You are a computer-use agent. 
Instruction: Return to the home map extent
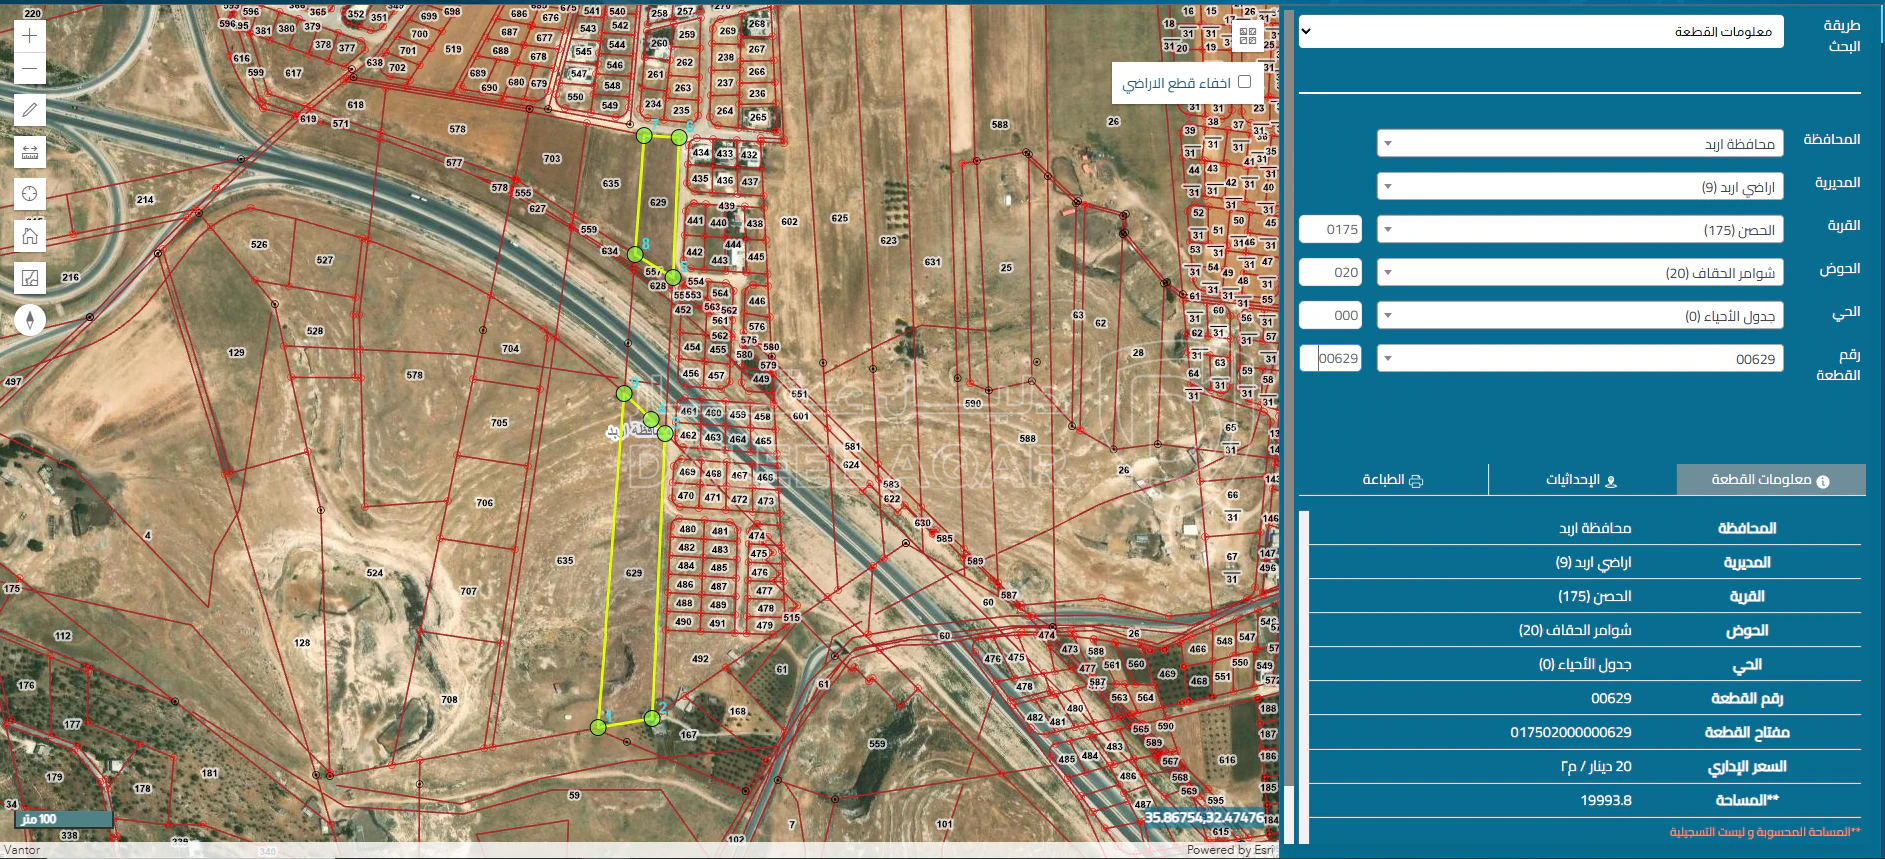(30, 236)
